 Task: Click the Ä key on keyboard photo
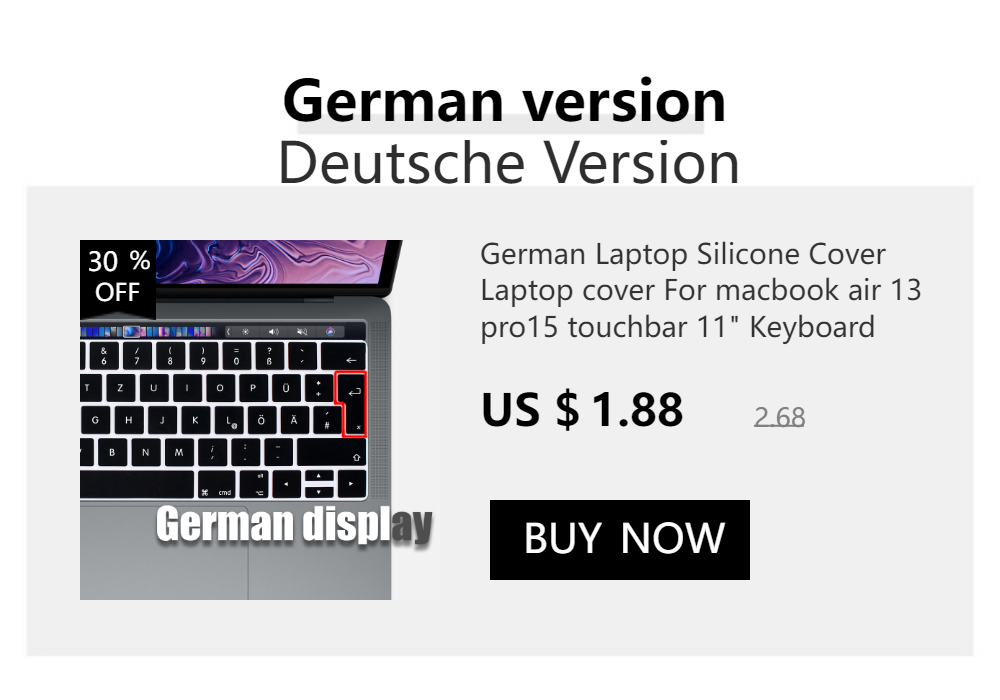click(x=294, y=420)
